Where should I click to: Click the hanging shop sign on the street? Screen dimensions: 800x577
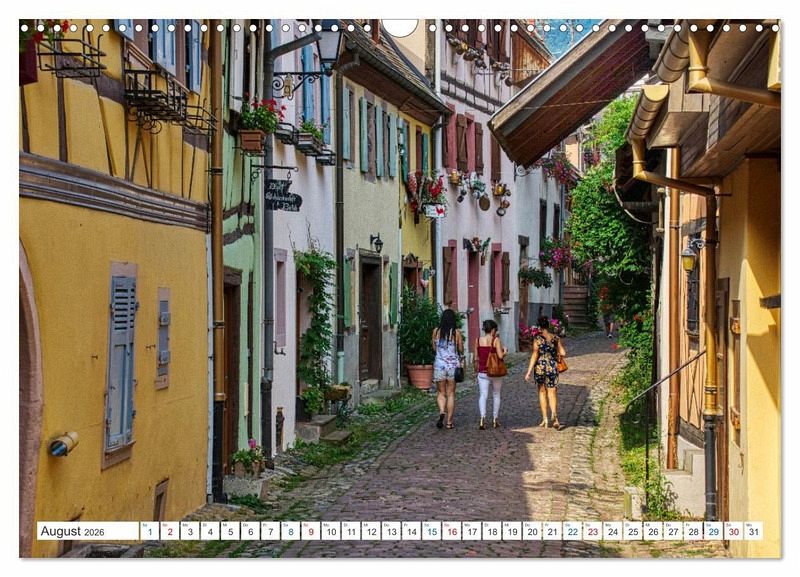pyautogui.click(x=283, y=195)
